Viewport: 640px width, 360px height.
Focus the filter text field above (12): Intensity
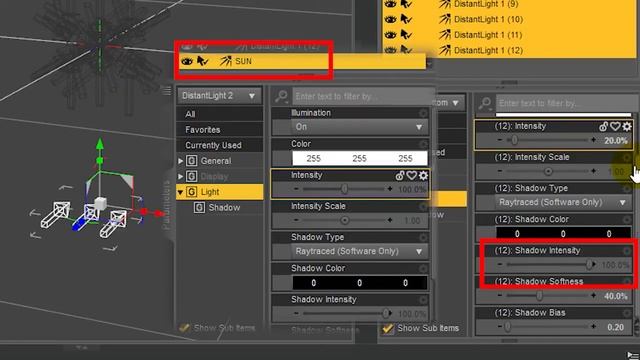coord(564,103)
